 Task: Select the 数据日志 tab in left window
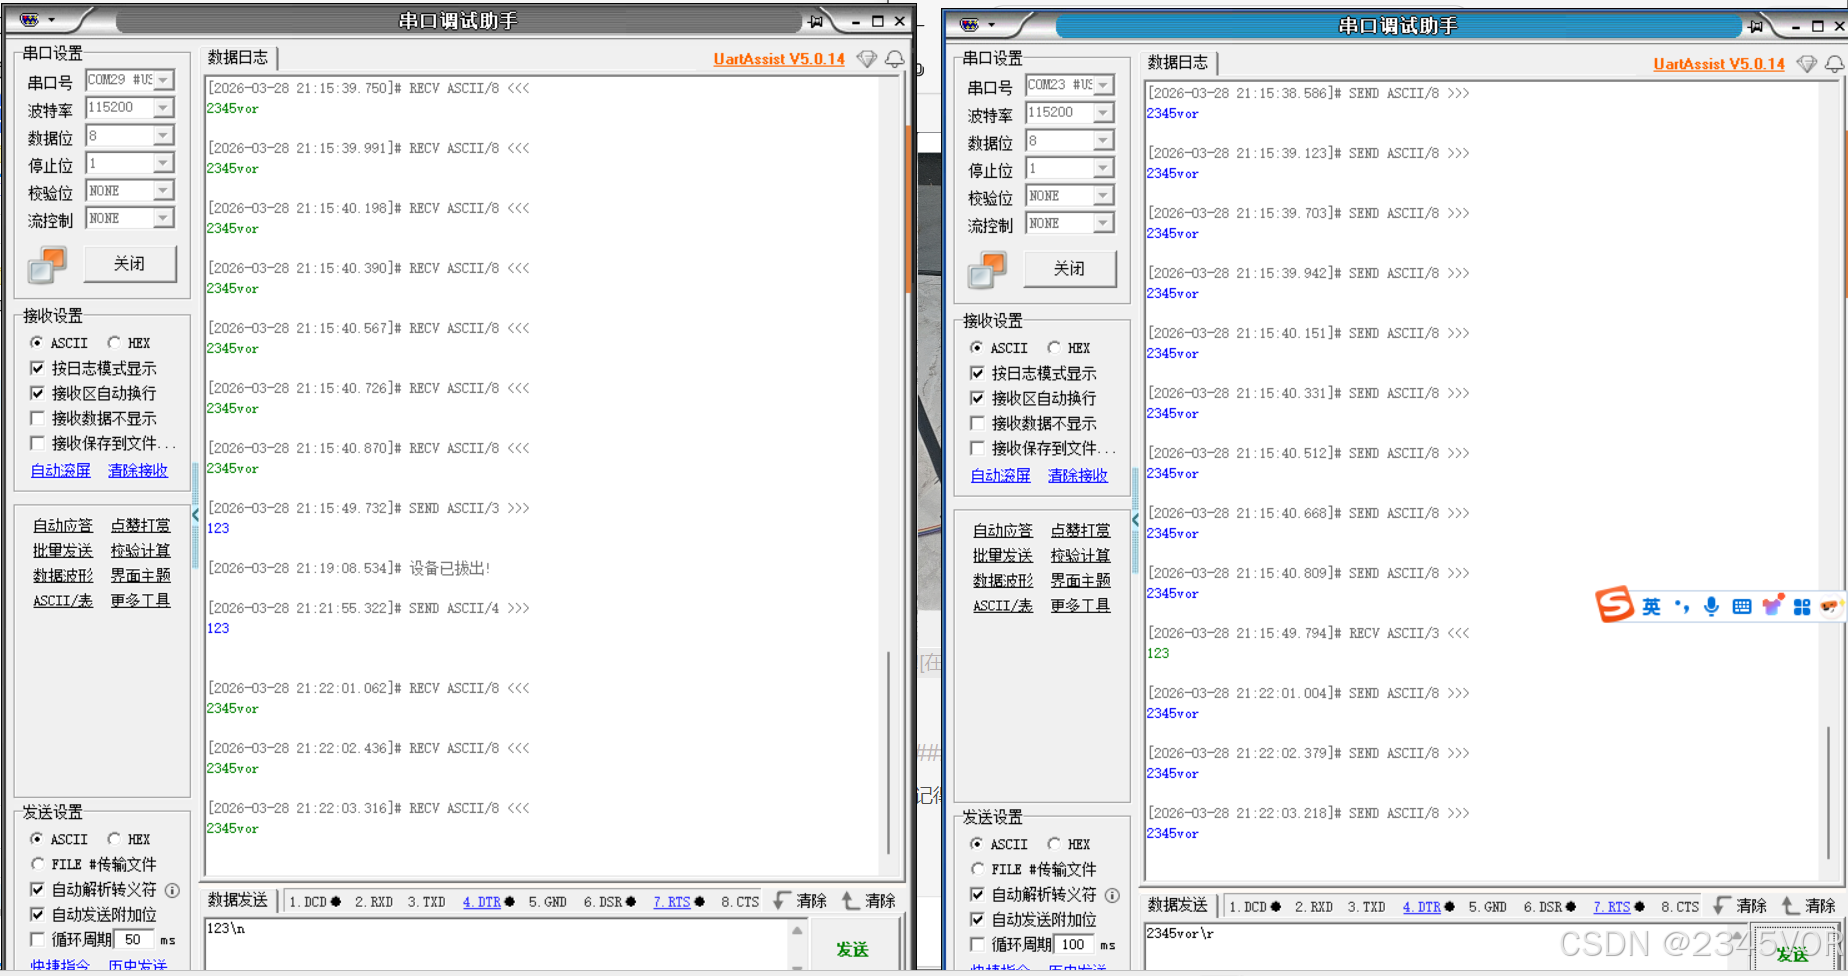click(238, 58)
